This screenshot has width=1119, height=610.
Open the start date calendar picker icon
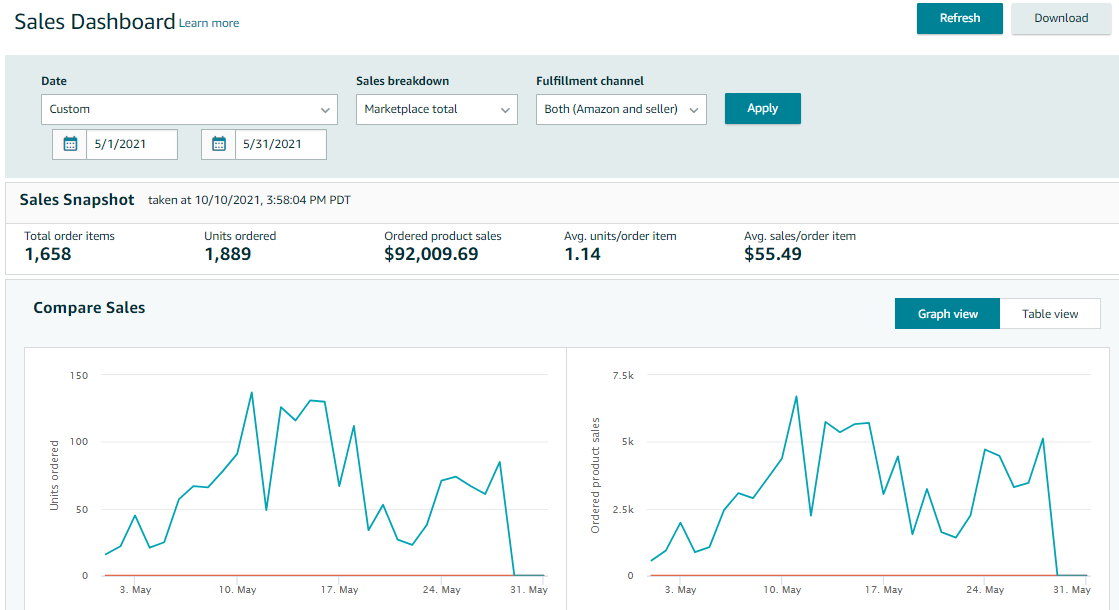tap(70, 144)
